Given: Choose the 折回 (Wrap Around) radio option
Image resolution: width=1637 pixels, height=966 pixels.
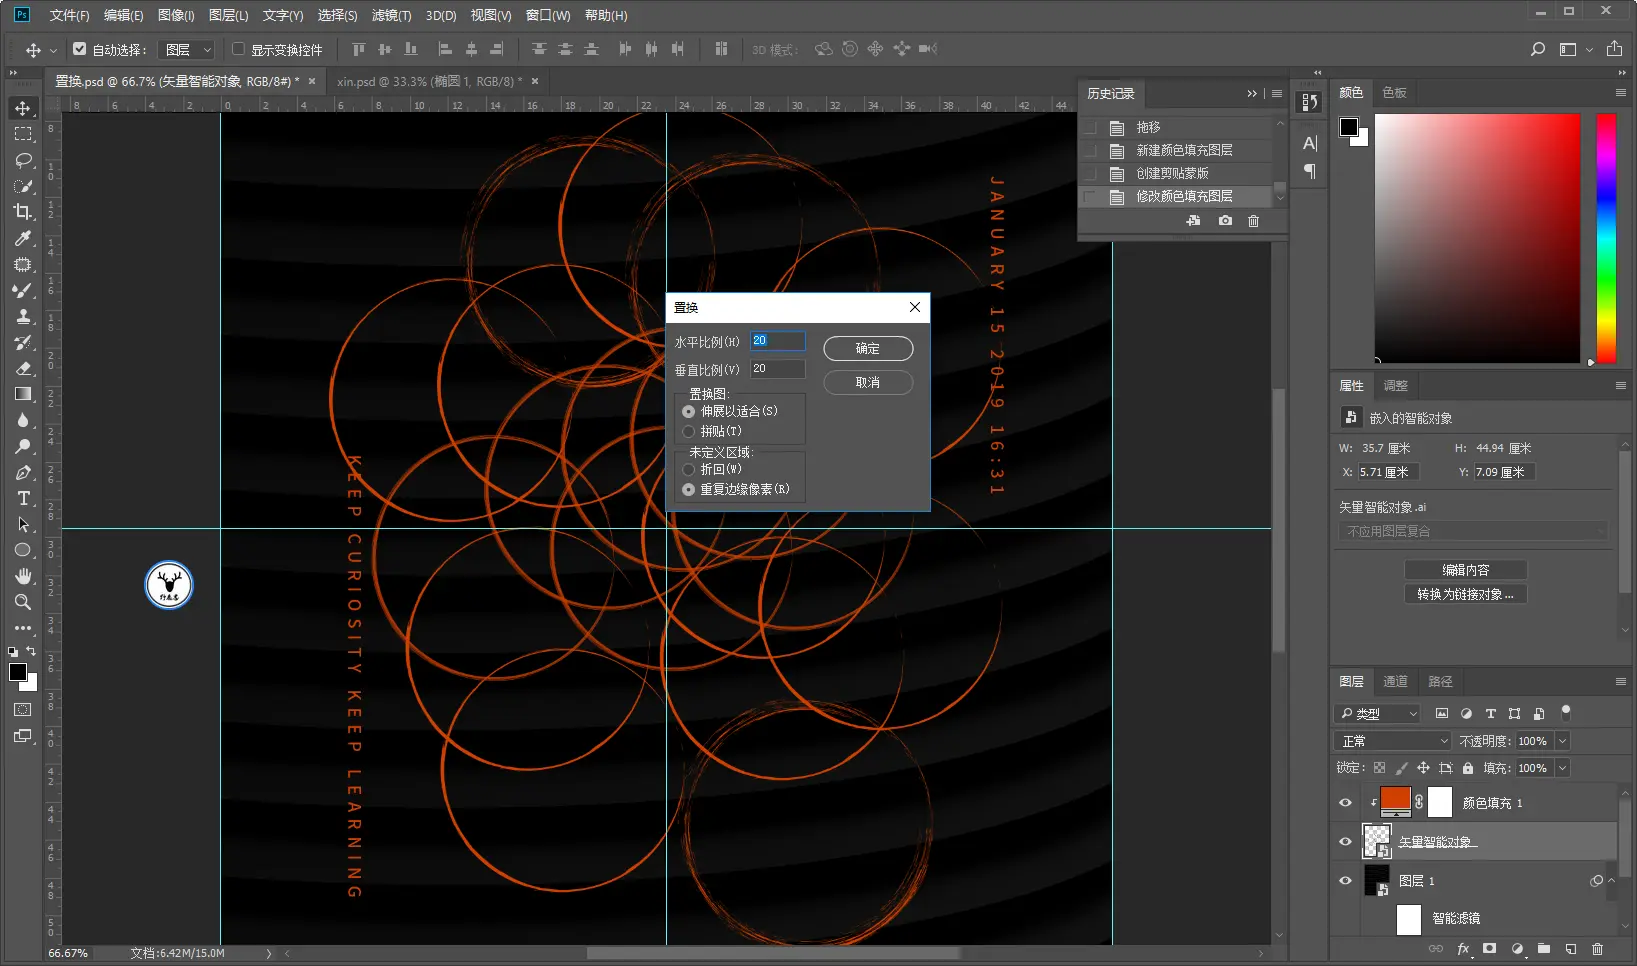Looking at the screenshot, I should coord(688,469).
